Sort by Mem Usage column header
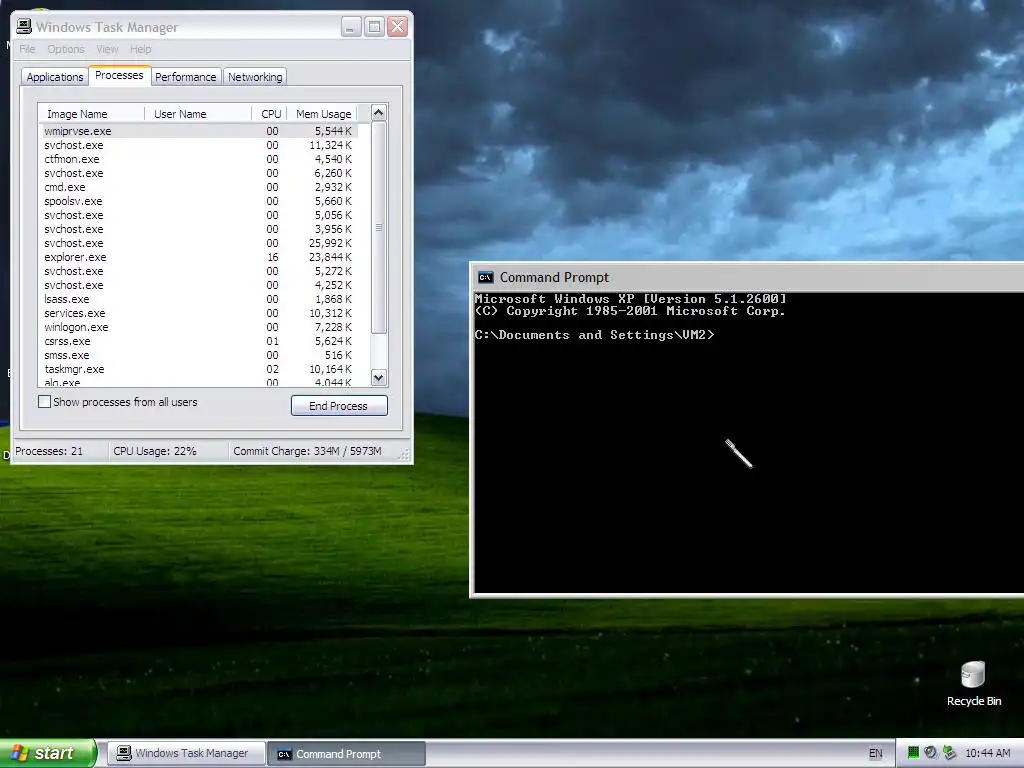The width and height of the screenshot is (1024, 768). pyautogui.click(x=323, y=114)
